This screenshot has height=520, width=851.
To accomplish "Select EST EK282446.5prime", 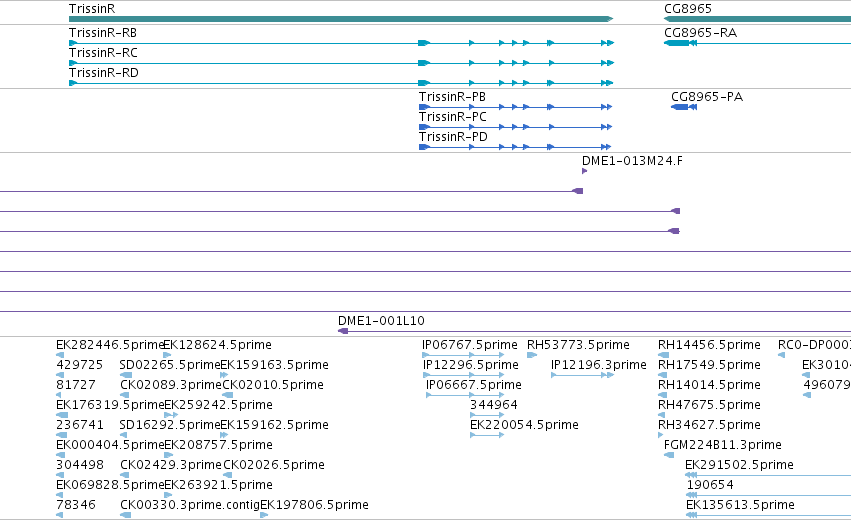I will coord(110,345).
